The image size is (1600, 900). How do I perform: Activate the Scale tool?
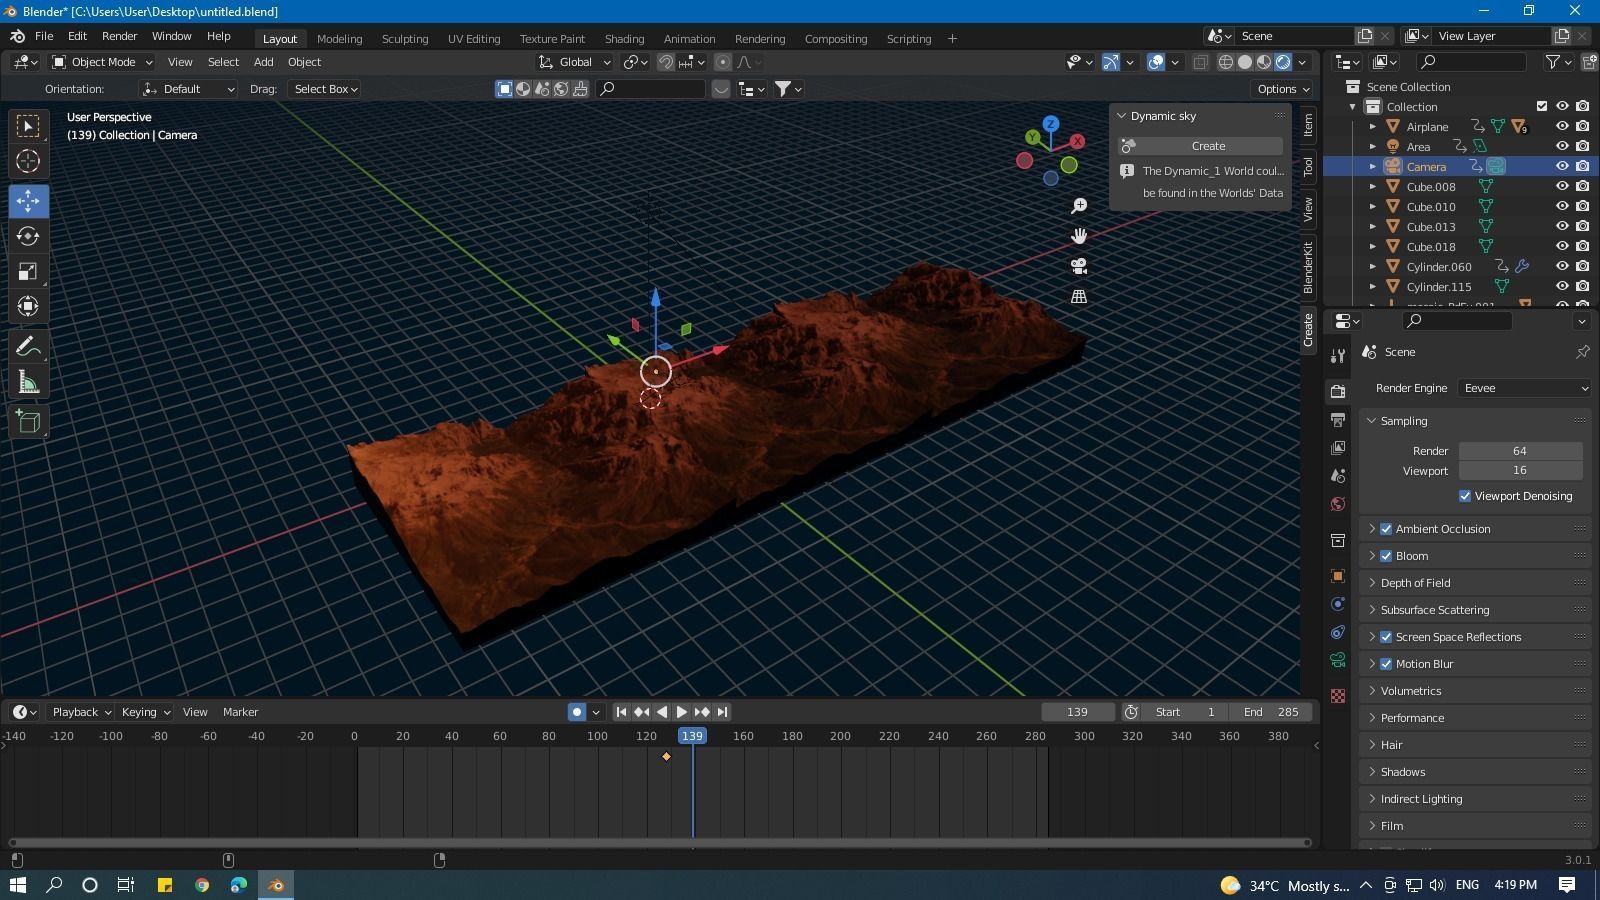pos(28,272)
